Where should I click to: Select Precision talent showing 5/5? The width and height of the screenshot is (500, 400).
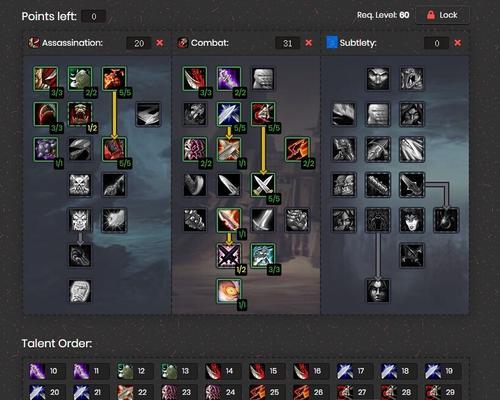[x=263, y=114]
